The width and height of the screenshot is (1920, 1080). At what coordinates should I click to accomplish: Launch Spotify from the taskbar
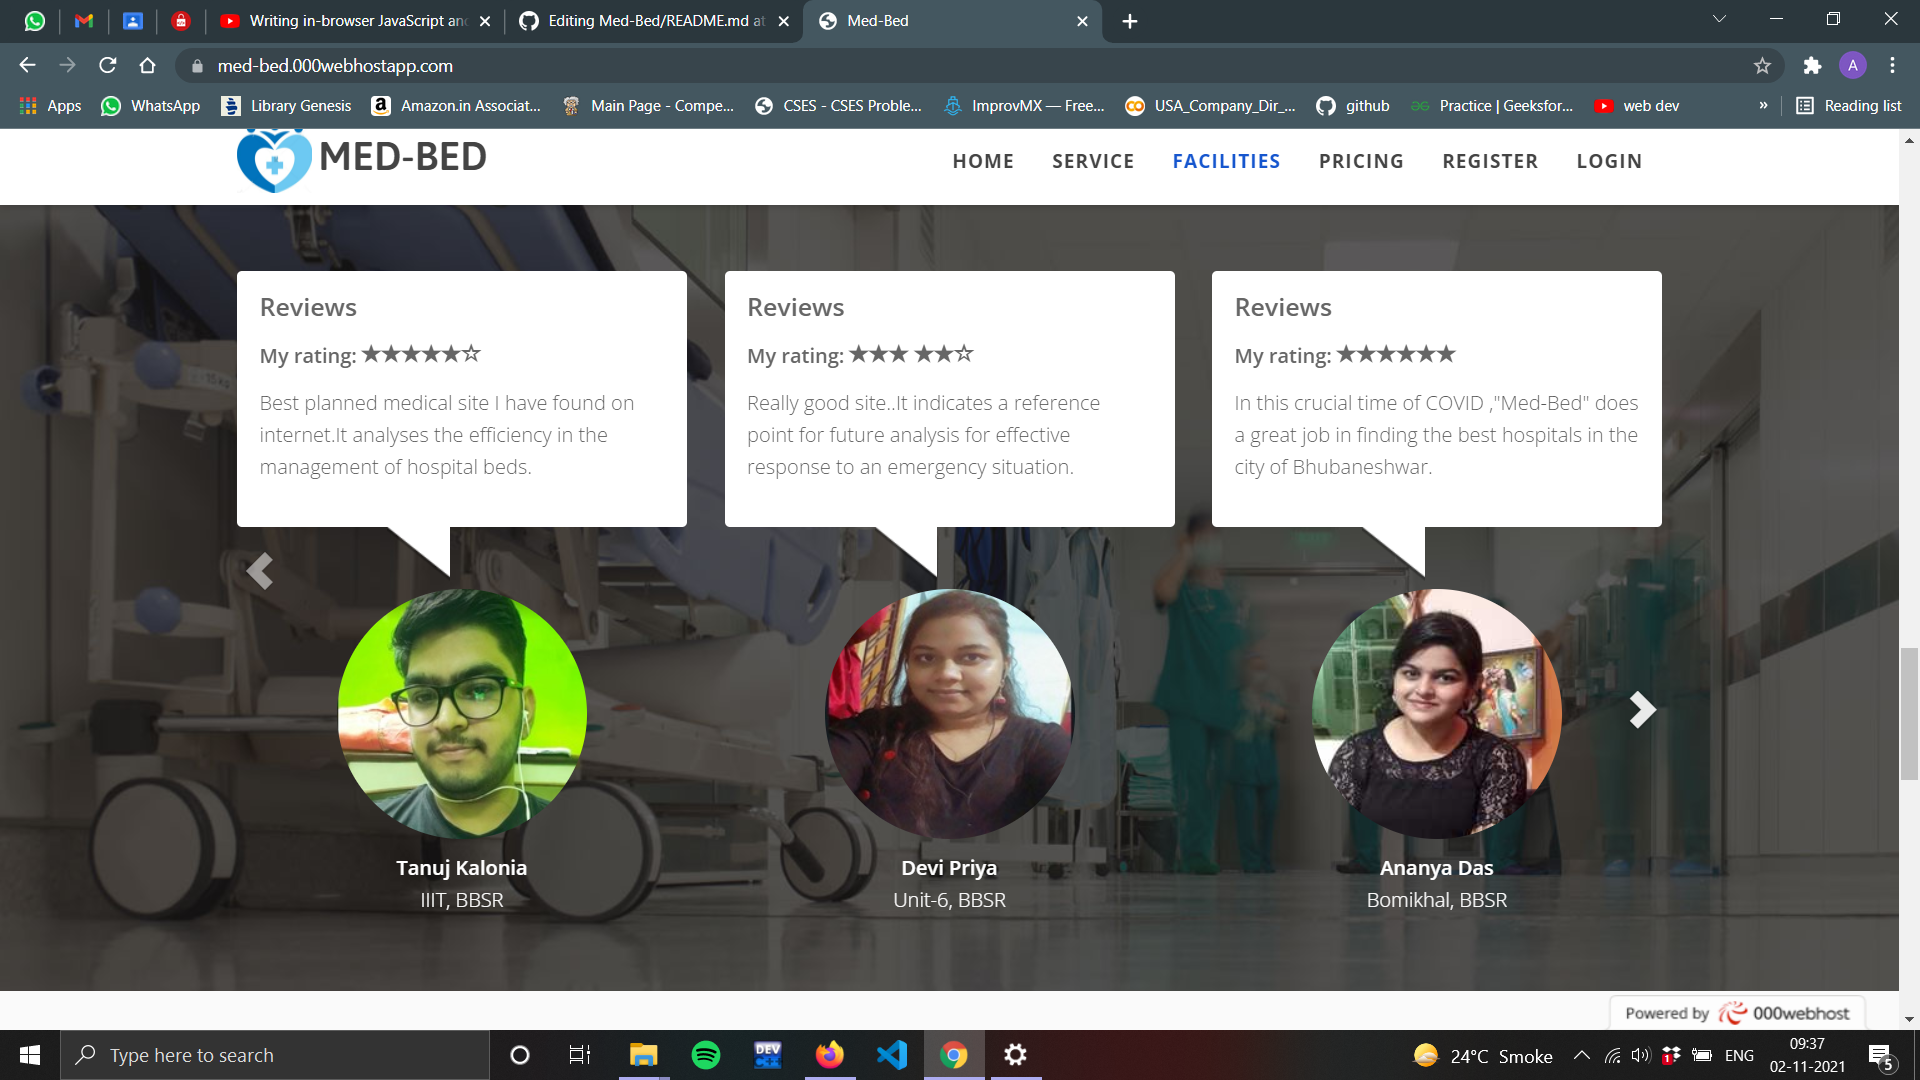point(706,1055)
